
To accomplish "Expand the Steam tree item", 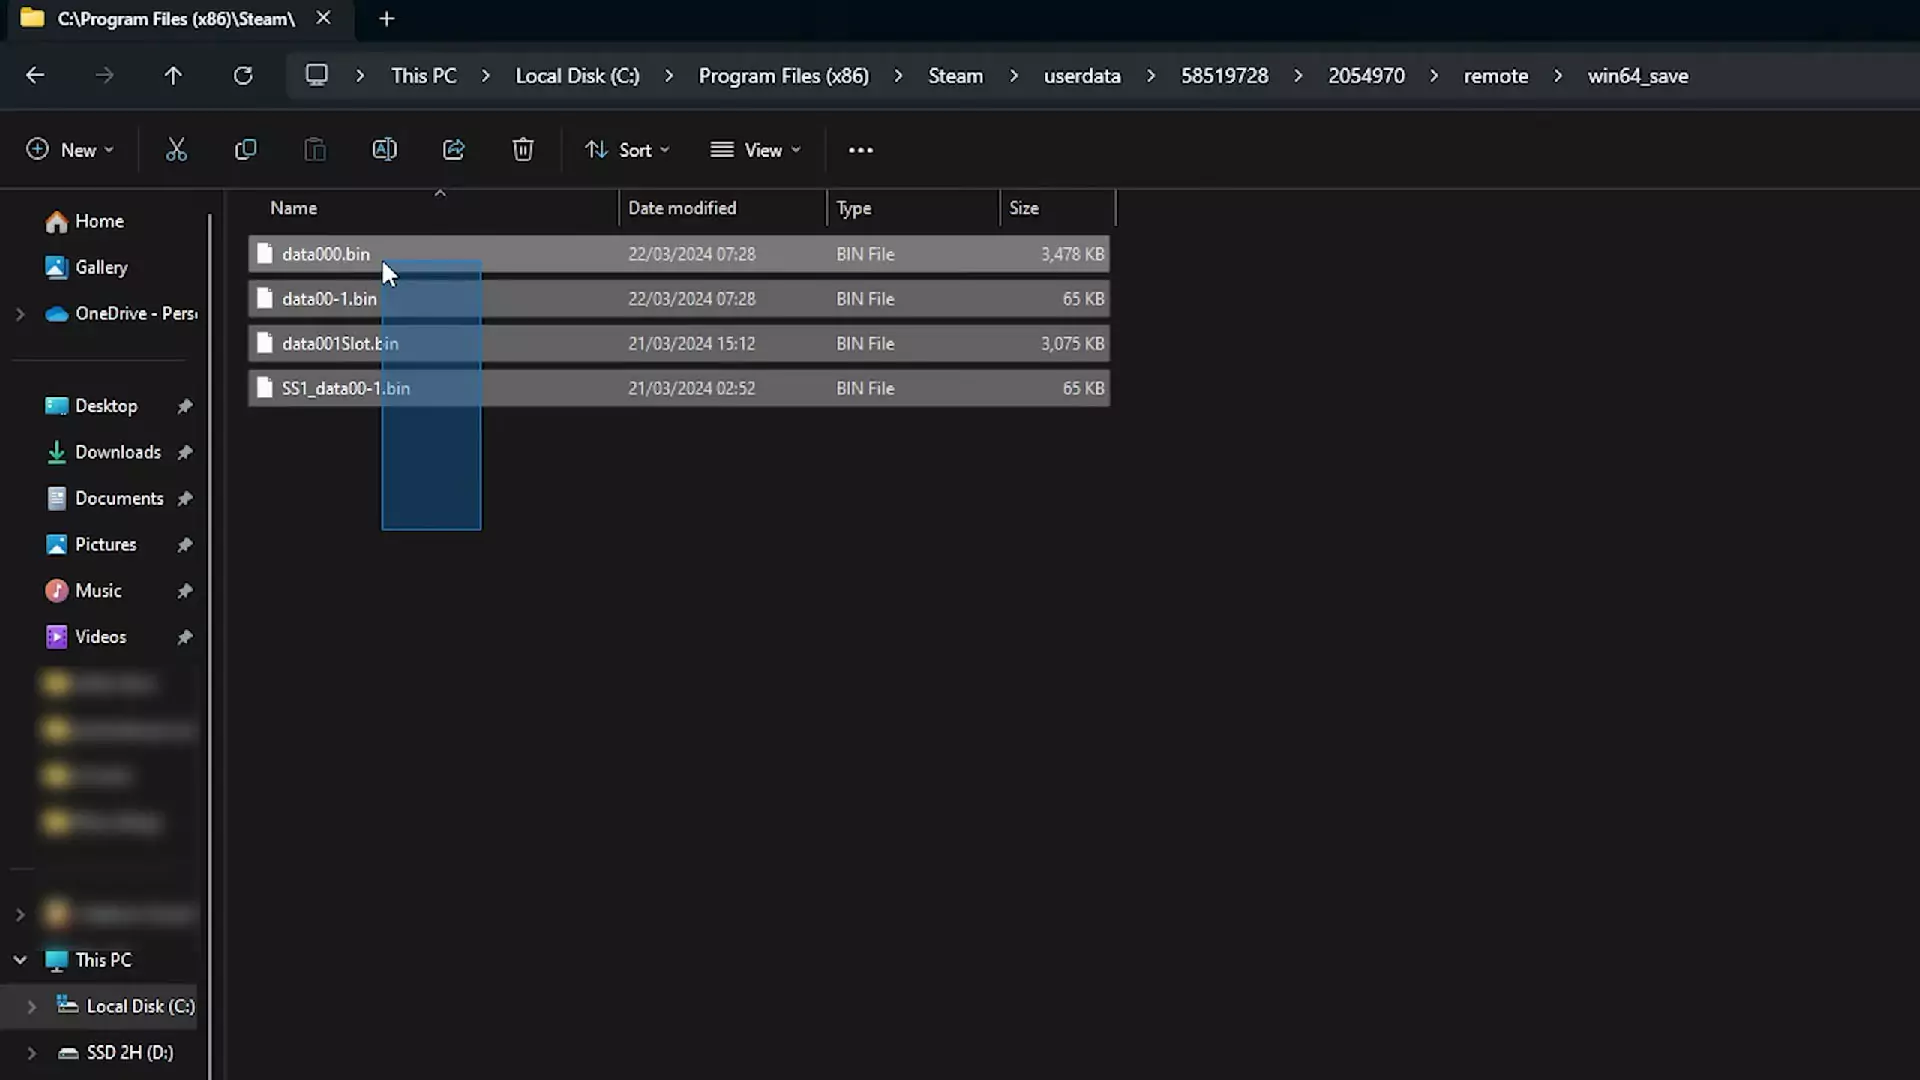I will point(1015,75).
